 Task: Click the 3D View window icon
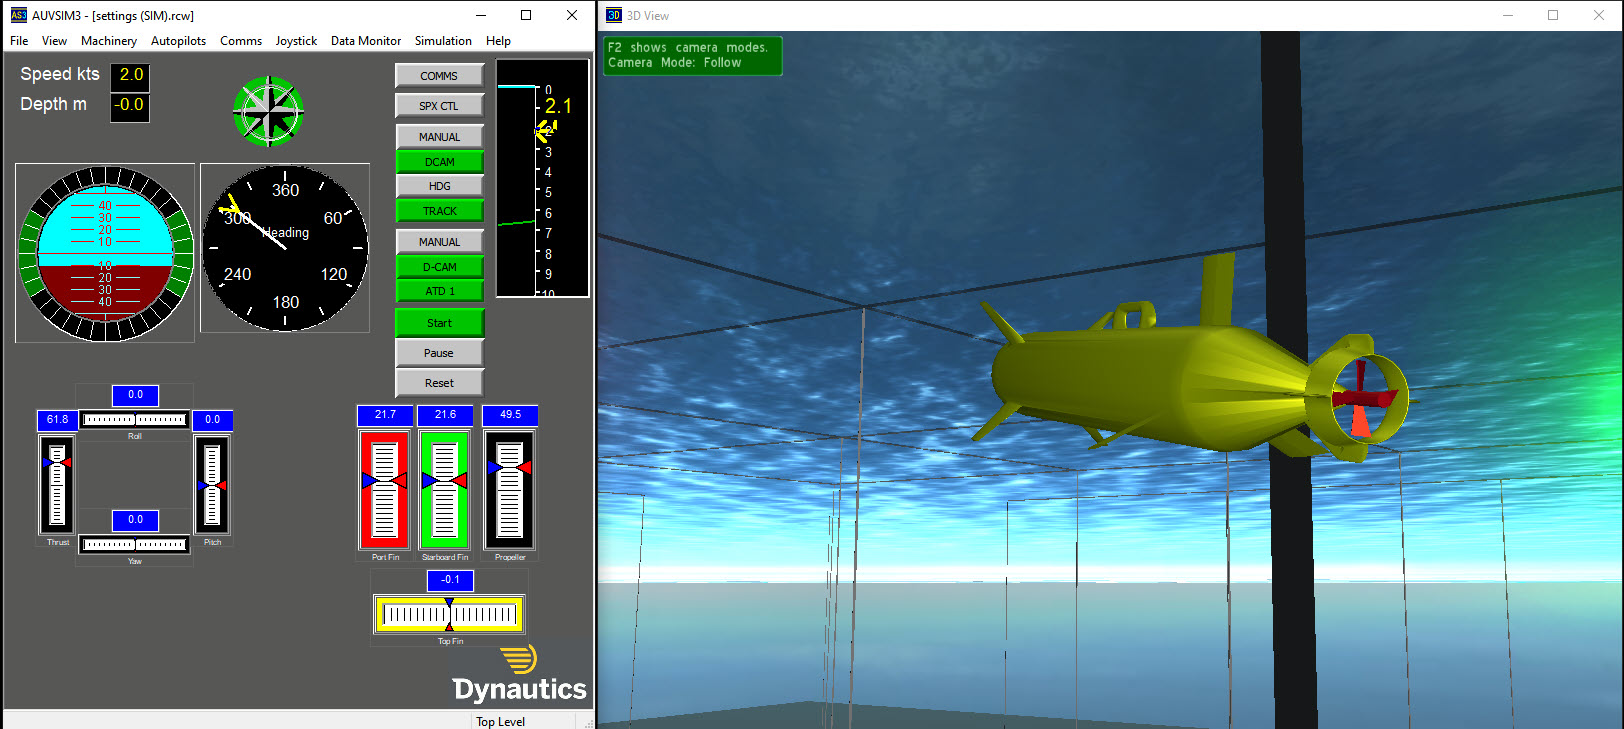[x=614, y=15]
